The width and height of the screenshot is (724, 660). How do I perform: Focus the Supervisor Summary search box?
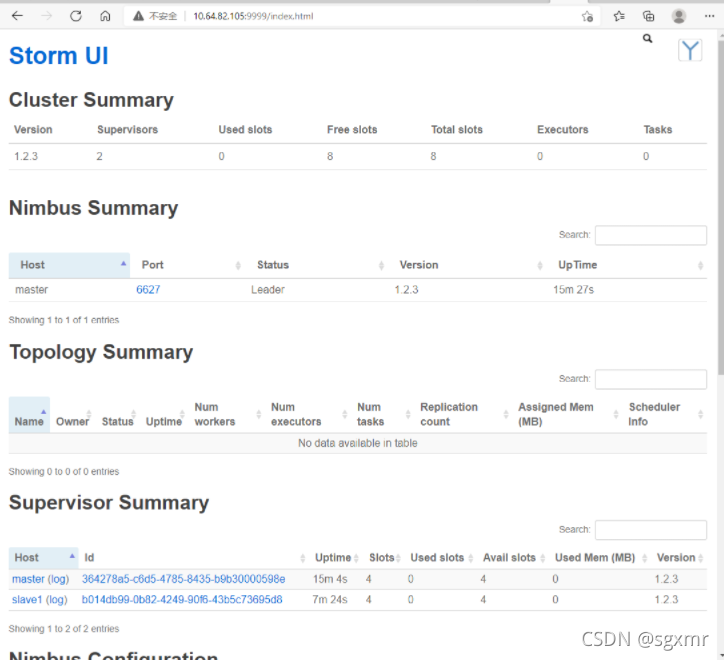pyautogui.click(x=651, y=530)
